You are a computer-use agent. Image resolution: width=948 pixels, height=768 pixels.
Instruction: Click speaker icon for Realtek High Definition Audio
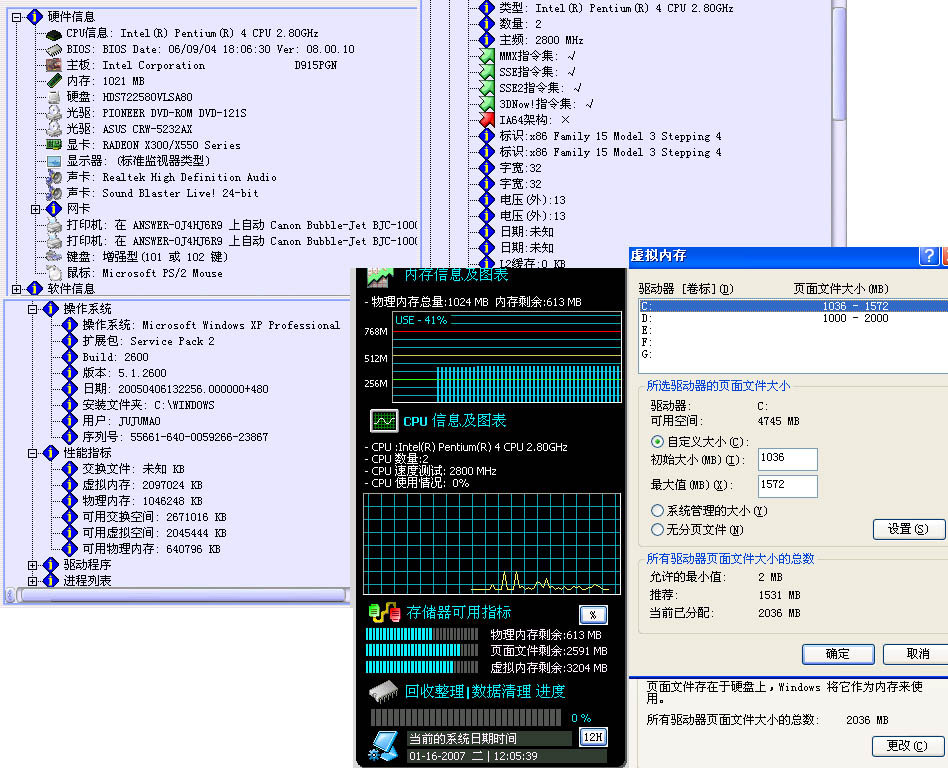(x=54, y=177)
